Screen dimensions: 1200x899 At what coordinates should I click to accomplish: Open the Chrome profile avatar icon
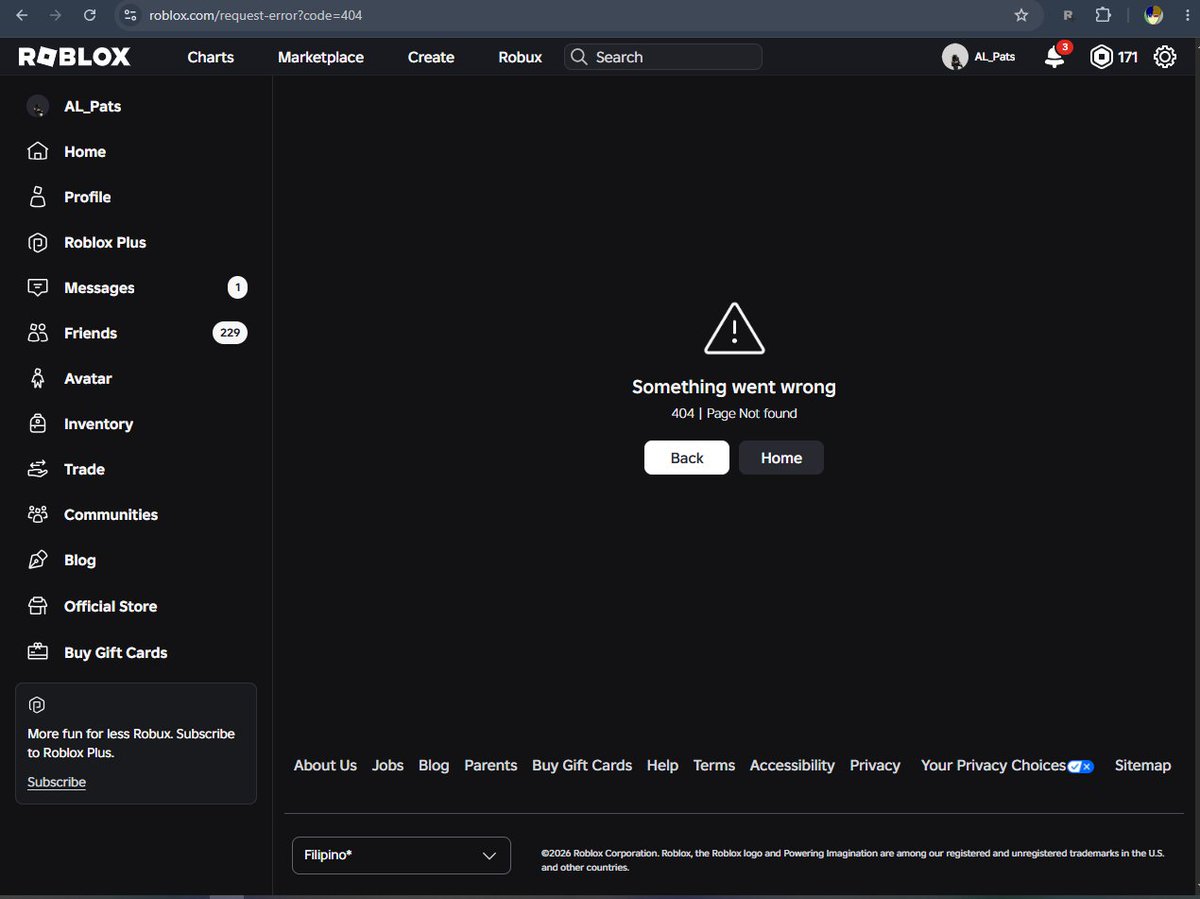[x=1154, y=15]
